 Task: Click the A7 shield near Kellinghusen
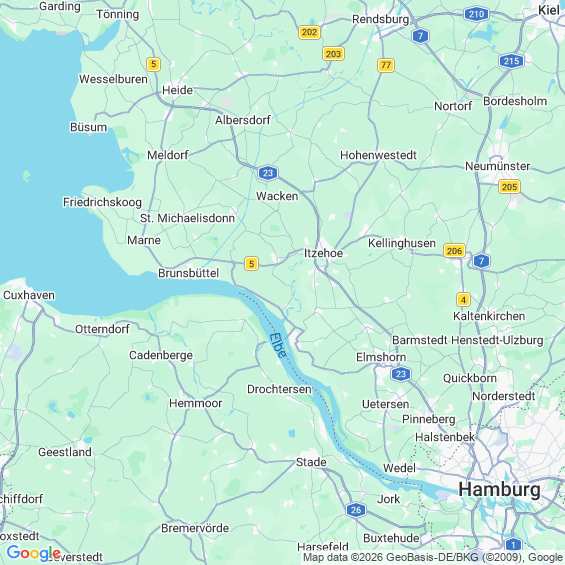tap(481, 261)
